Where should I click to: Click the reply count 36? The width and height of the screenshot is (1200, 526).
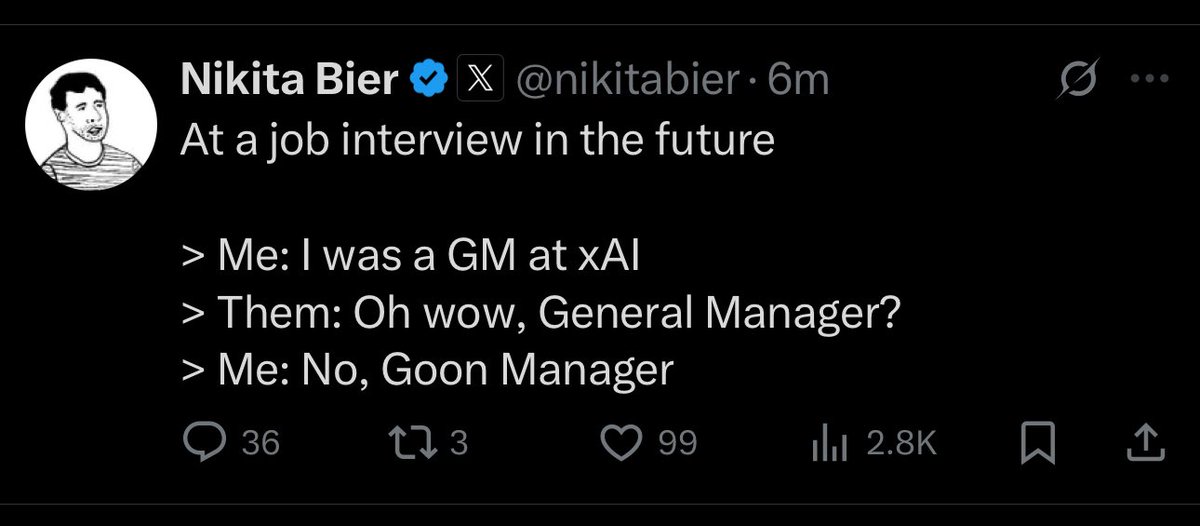tap(261, 442)
